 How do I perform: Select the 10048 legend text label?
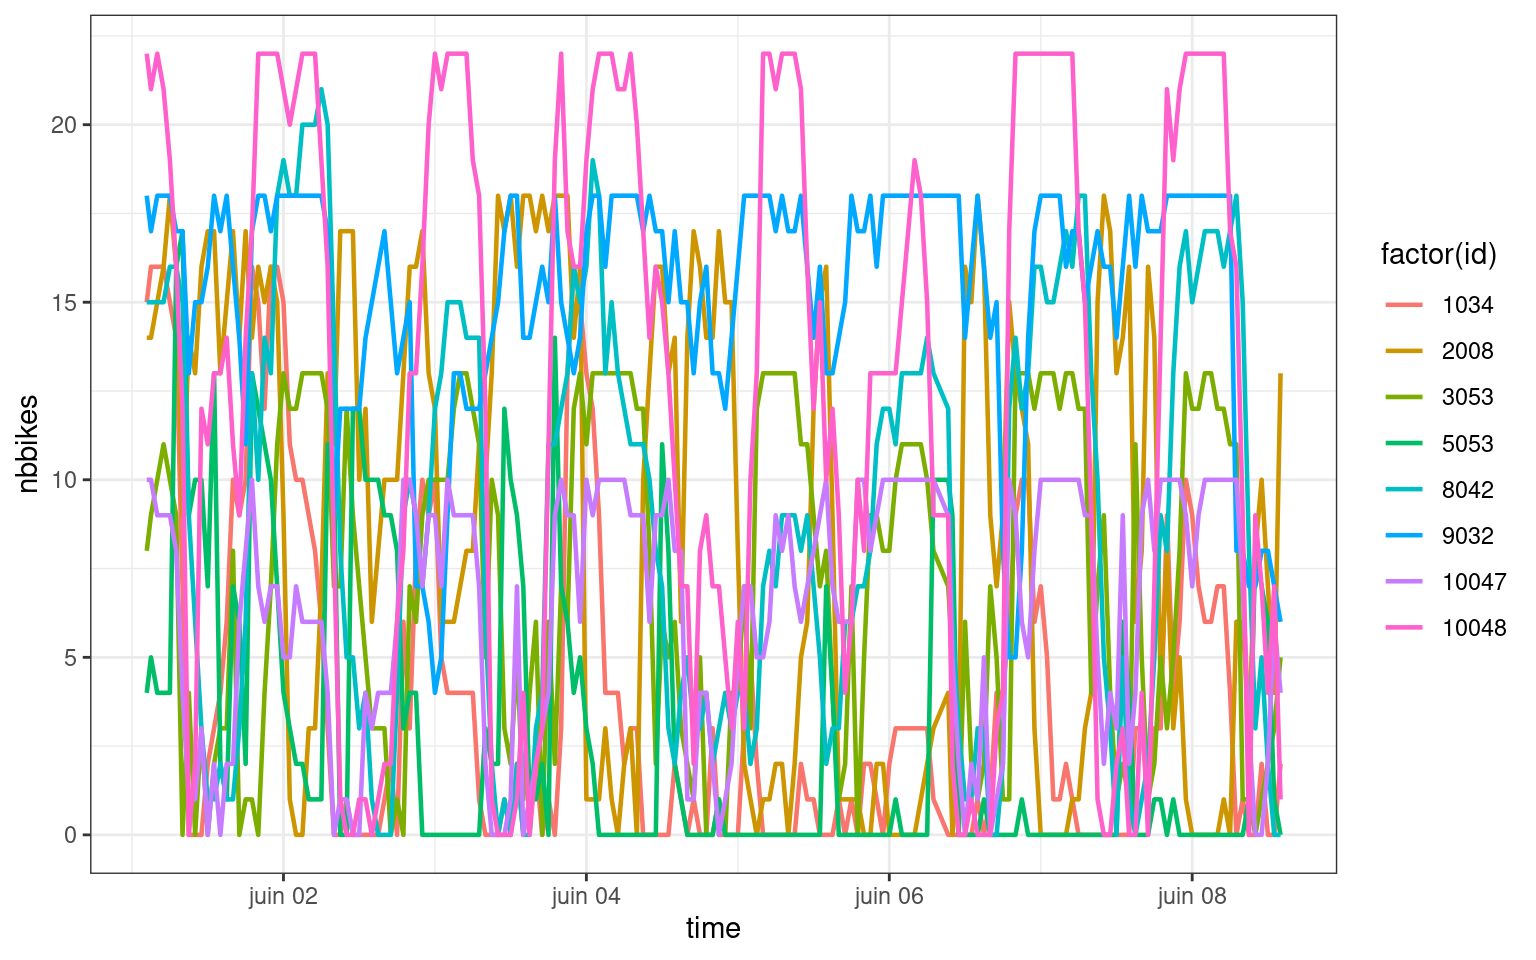tap(1474, 628)
